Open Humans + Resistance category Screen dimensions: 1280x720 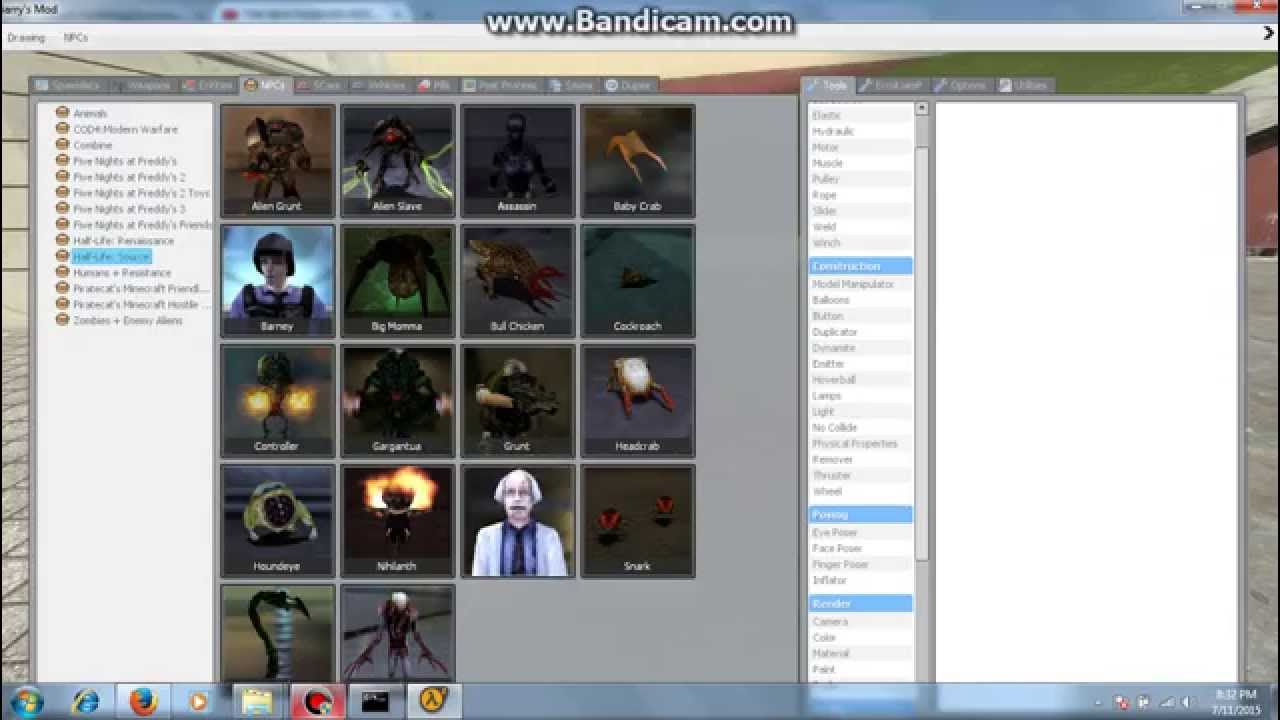click(x=122, y=273)
